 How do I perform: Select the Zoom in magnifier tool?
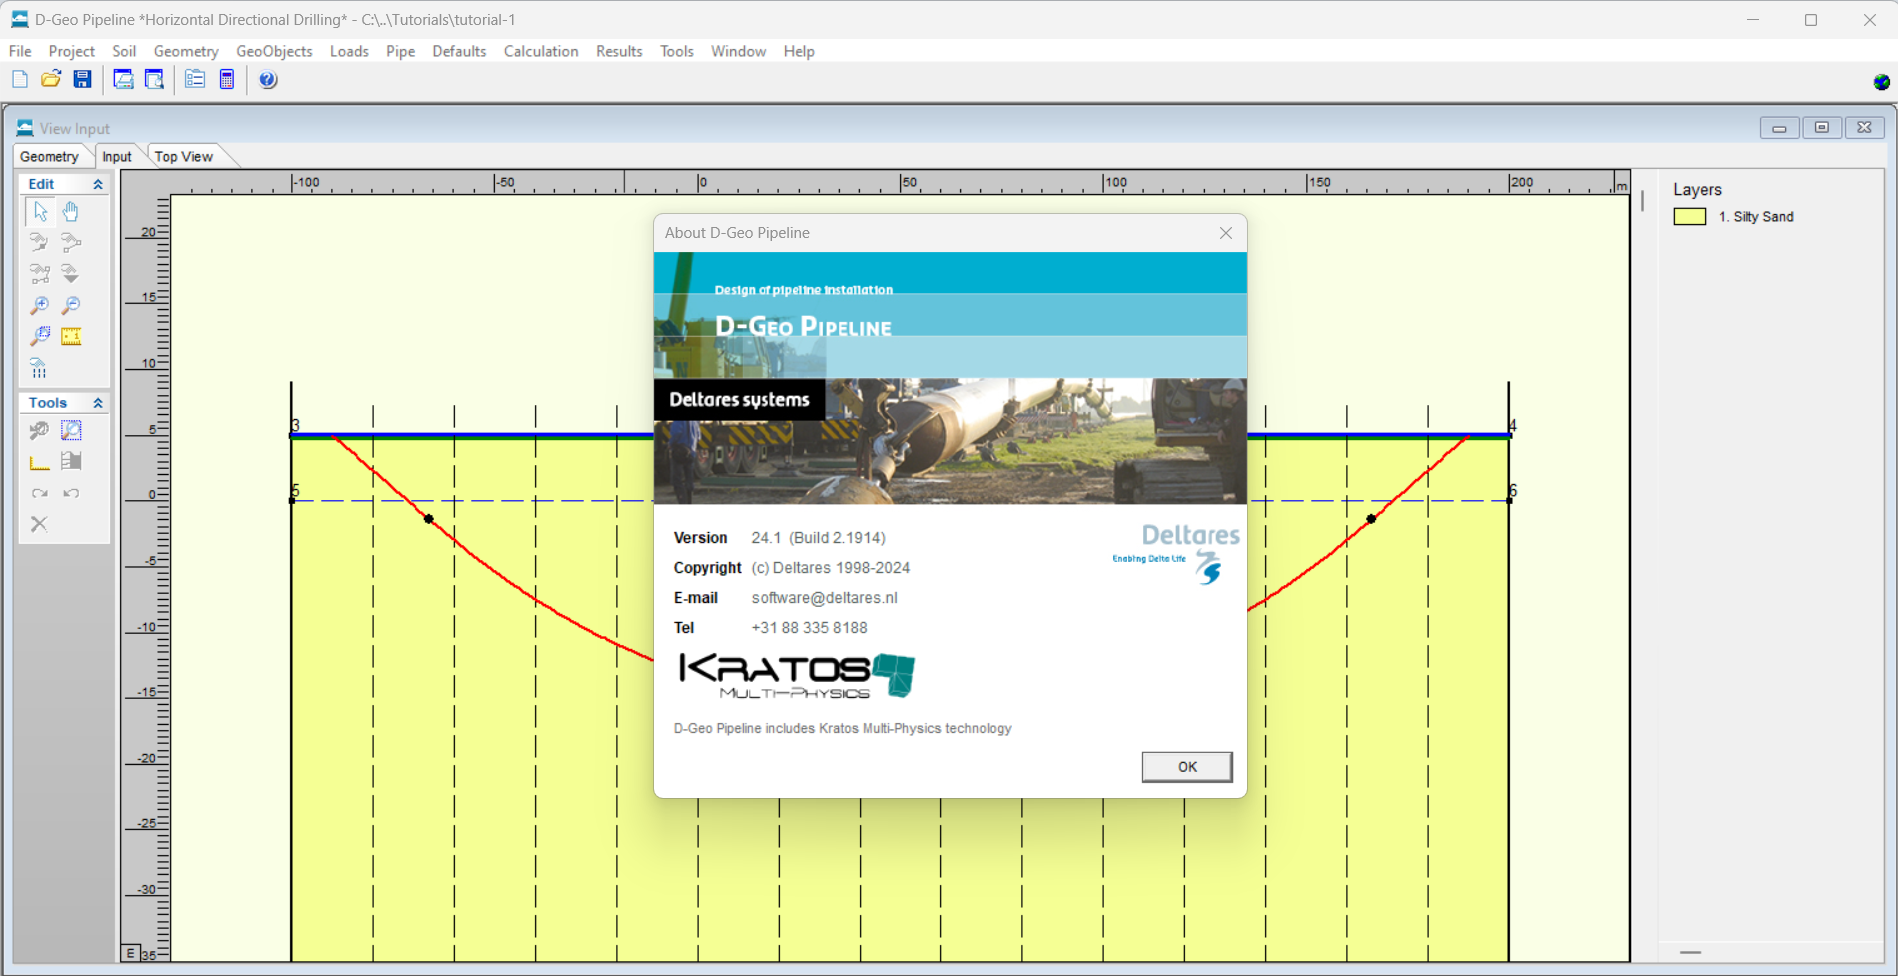[39, 305]
